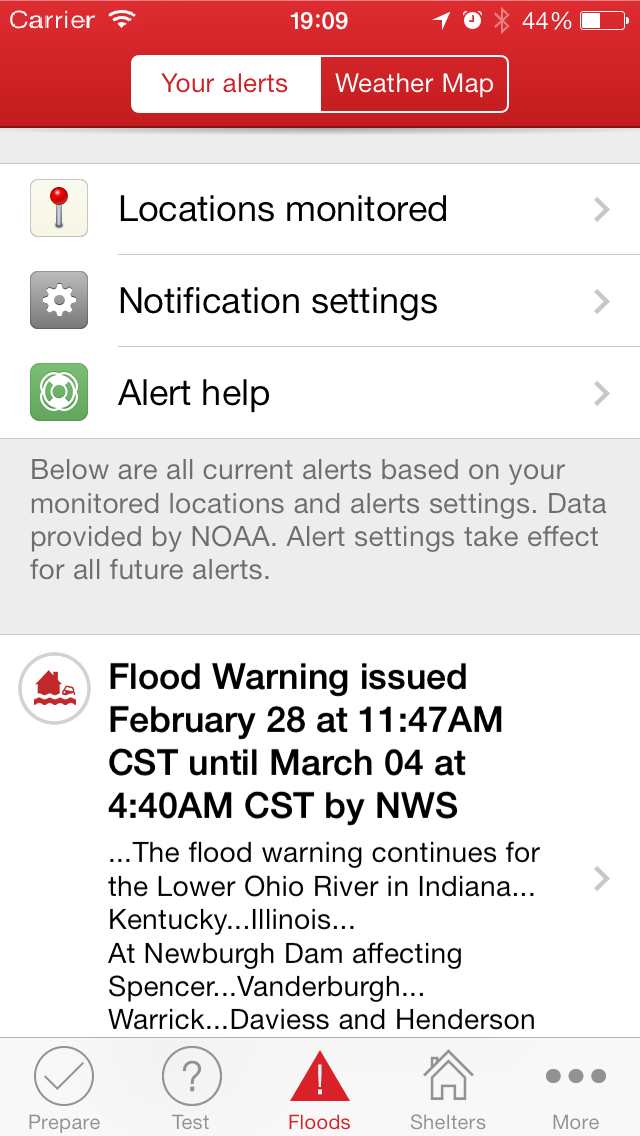
Task: Open the Locations monitored row
Action: click(283, 209)
